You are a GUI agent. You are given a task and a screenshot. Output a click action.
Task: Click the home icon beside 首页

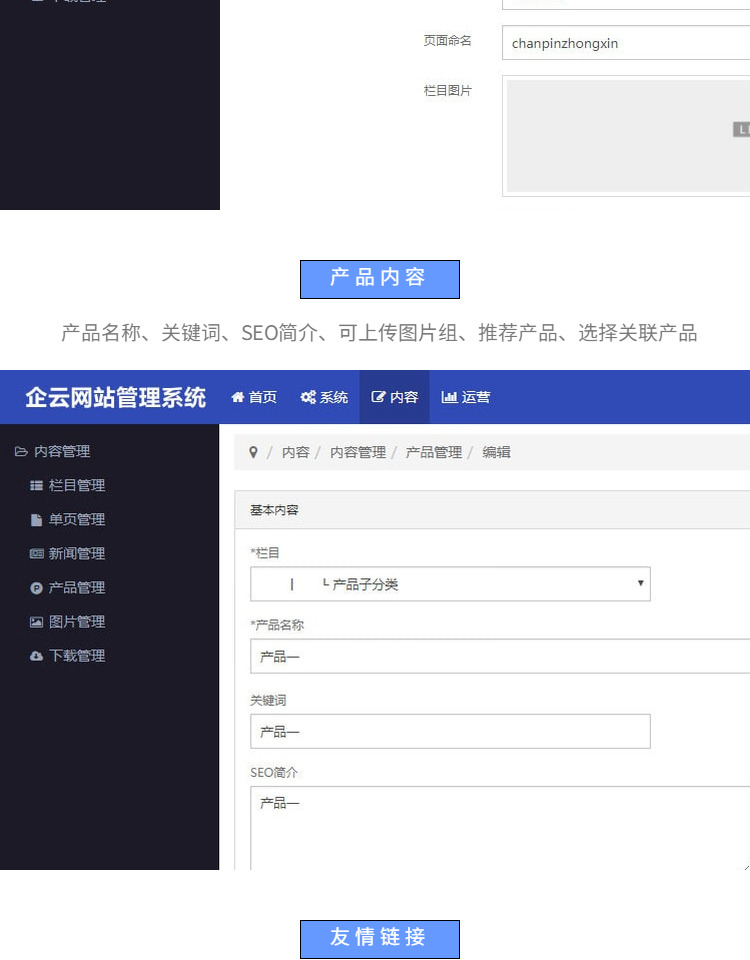(x=238, y=397)
